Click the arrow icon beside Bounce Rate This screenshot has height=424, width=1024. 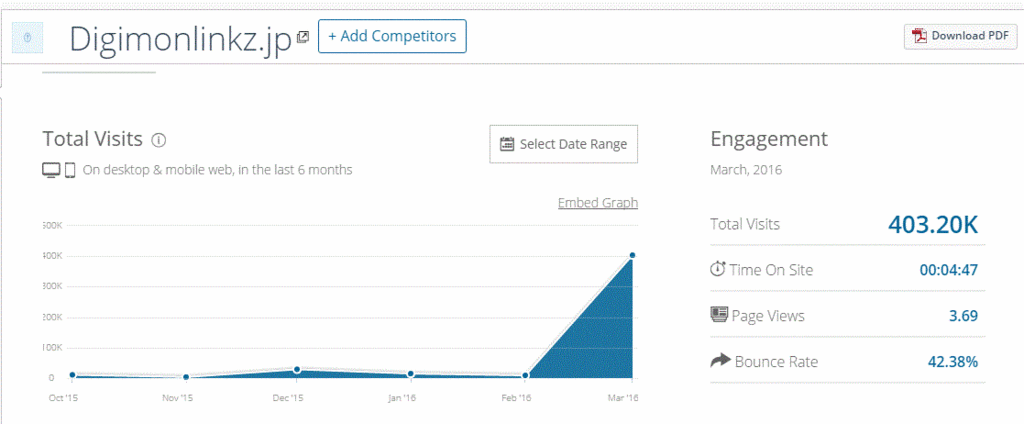pyautogui.click(x=720, y=361)
